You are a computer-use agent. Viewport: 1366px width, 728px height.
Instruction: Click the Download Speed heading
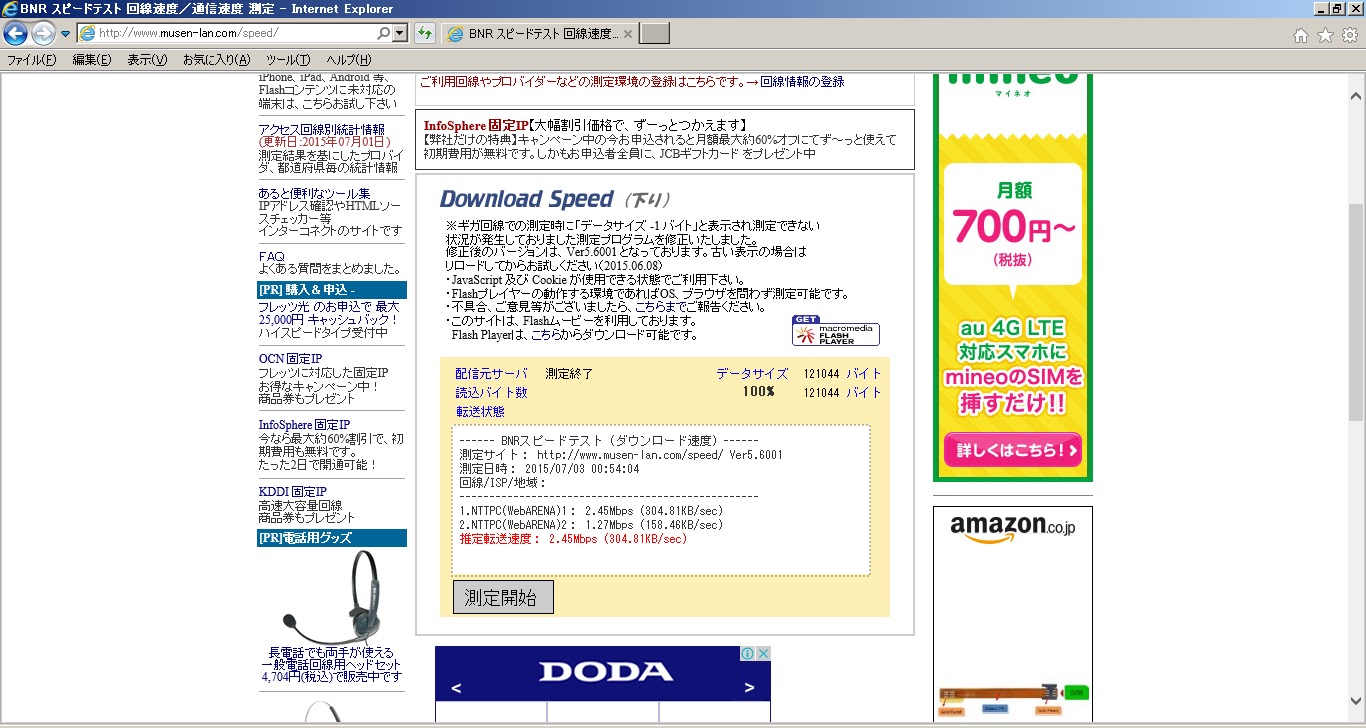526,199
